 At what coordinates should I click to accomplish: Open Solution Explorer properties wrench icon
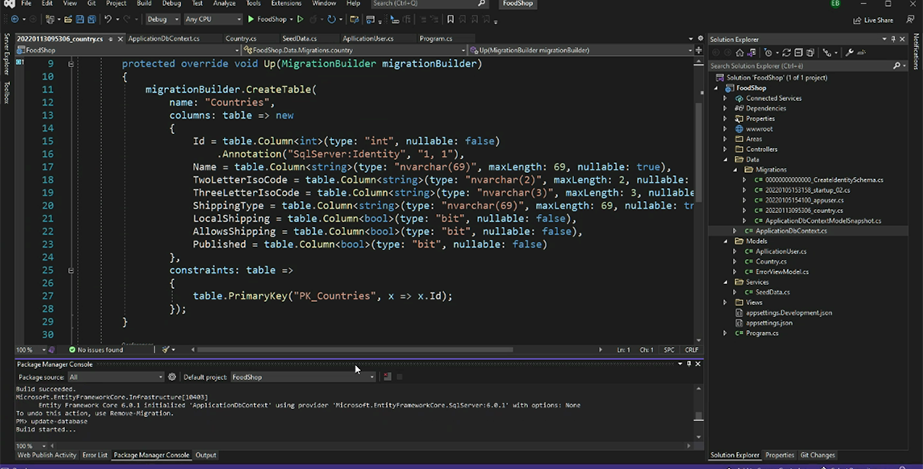point(849,53)
